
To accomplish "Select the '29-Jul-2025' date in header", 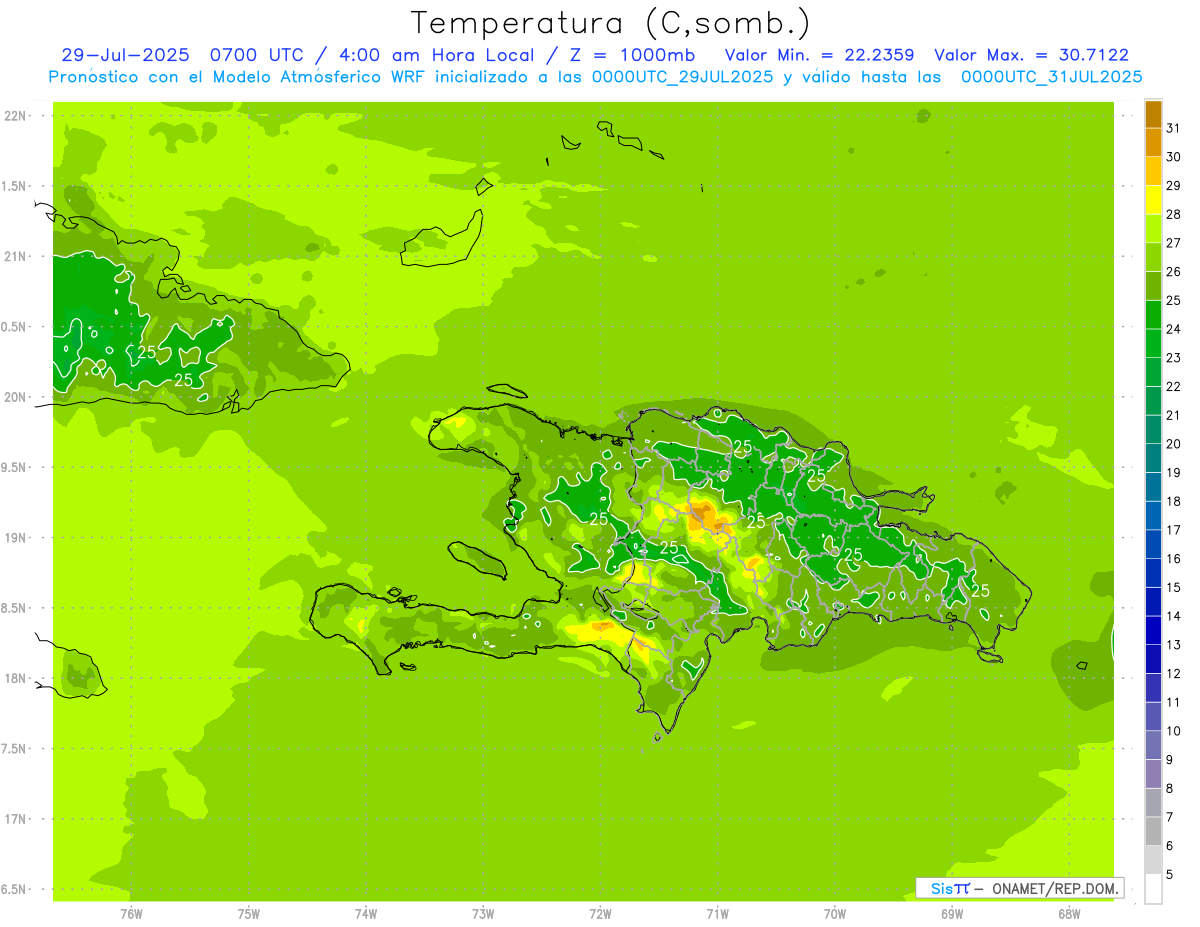I will click(x=124, y=55).
